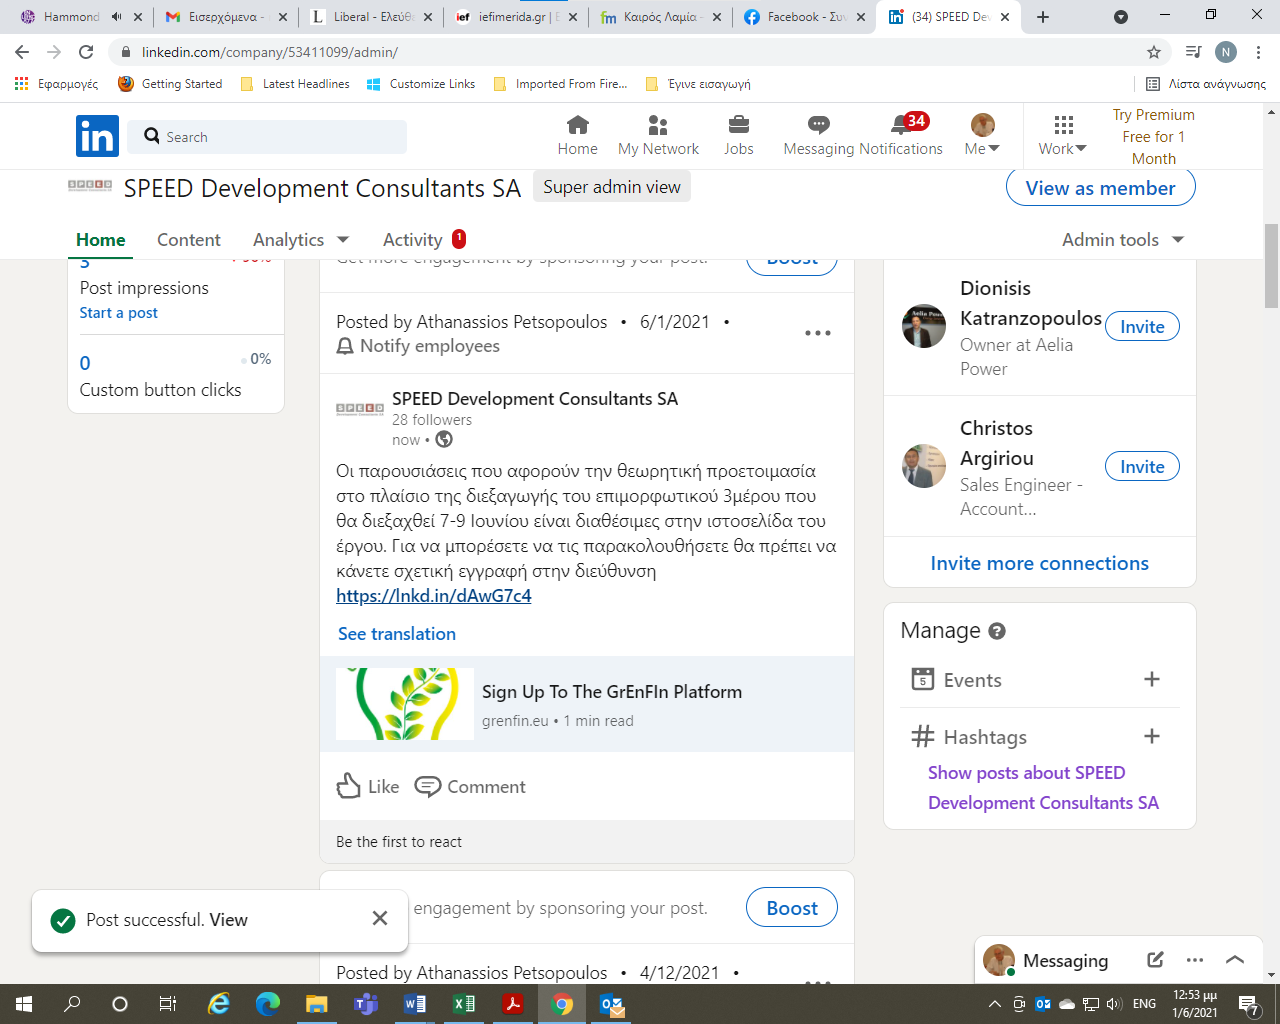Reload the page
The height and width of the screenshot is (1024, 1280).
(86, 52)
